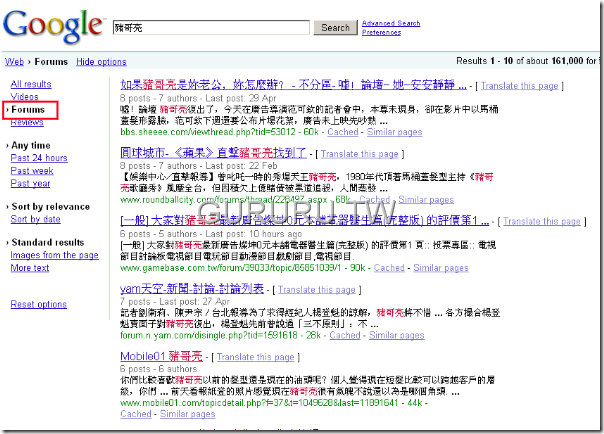Select All results filter
The height and width of the screenshot is (434, 604).
31,84
